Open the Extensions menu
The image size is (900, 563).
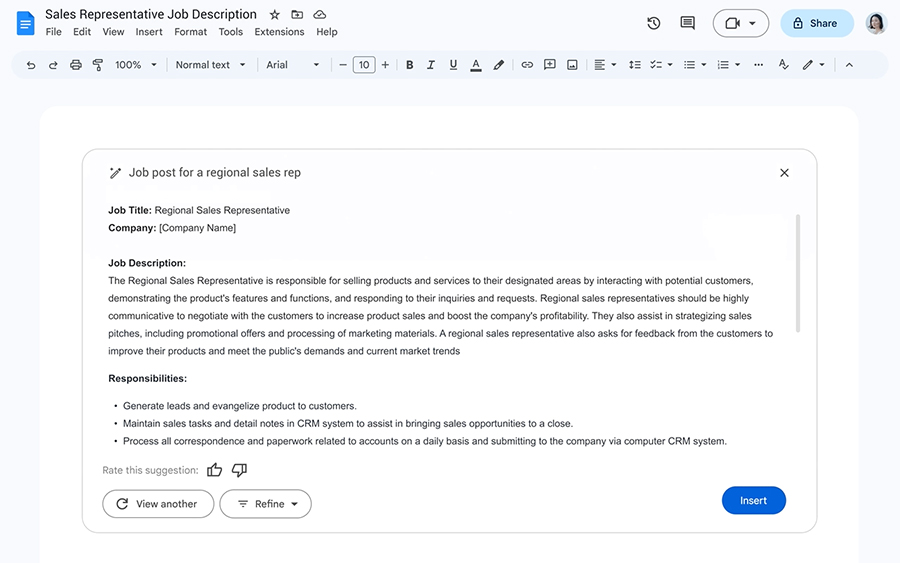point(279,32)
